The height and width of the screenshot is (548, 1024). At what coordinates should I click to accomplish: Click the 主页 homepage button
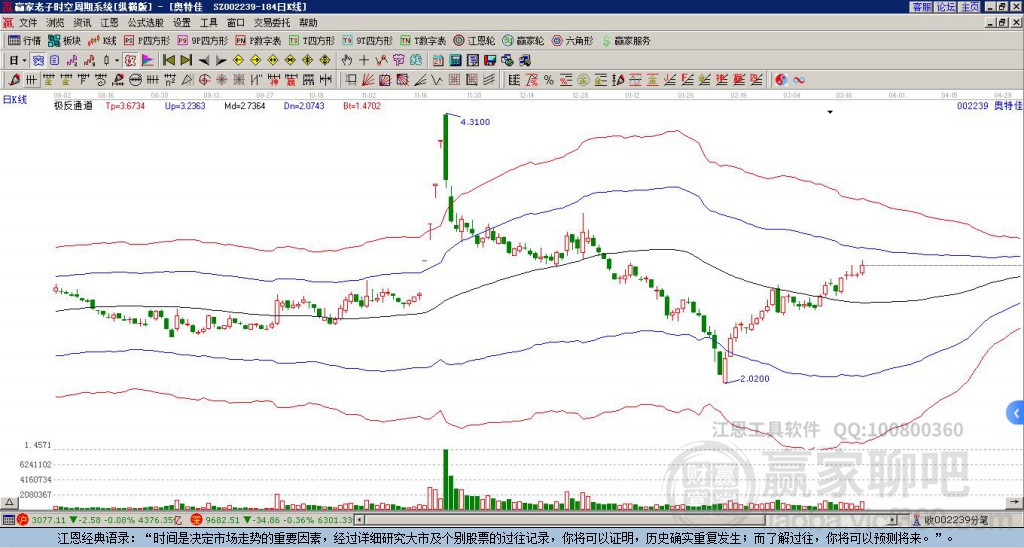click(969, 7)
